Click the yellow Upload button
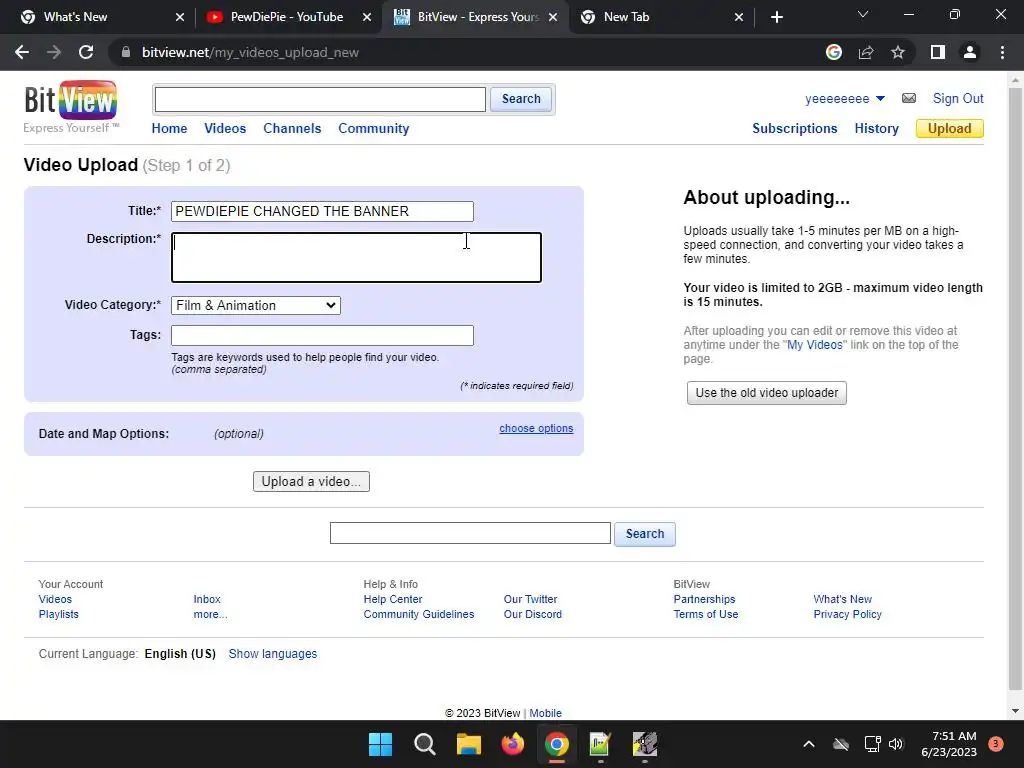Image resolution: width=1024 pixels, height=768 pixels. [950, 129]
